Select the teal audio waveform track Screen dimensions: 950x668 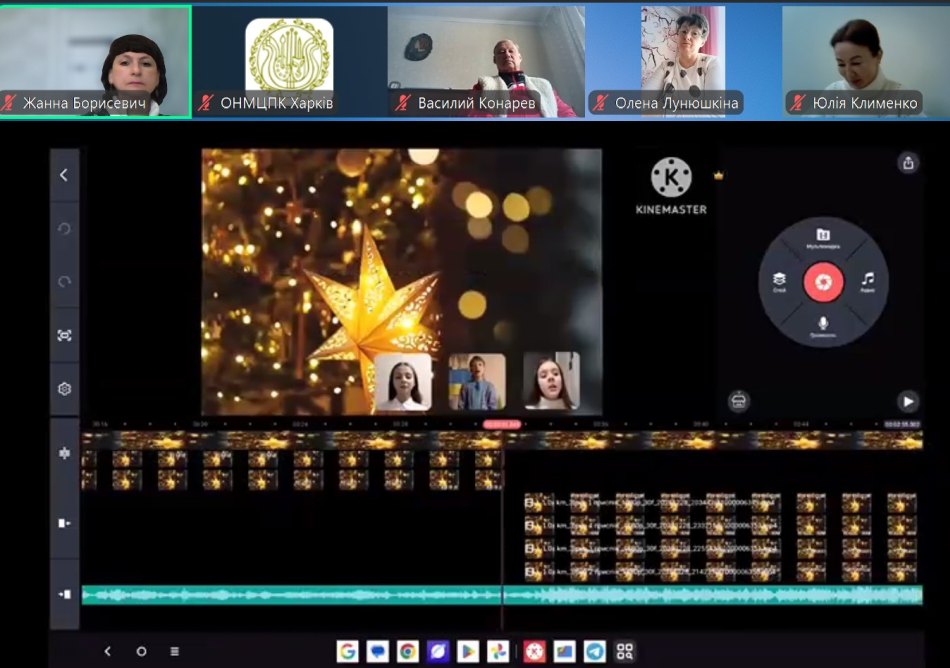(x=500, y=595)
